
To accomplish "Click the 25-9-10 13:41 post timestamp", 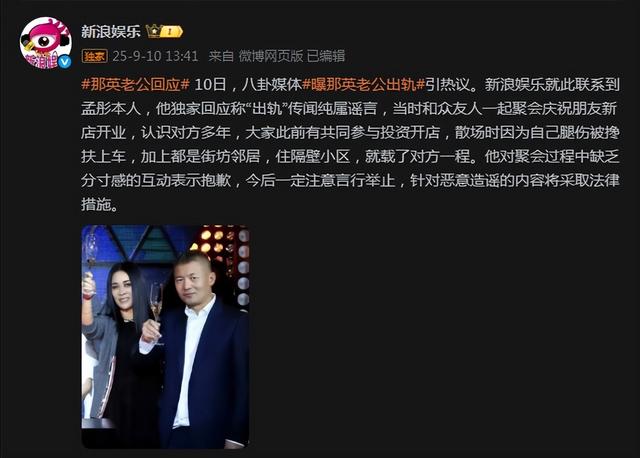I will (x=155, y=56).
